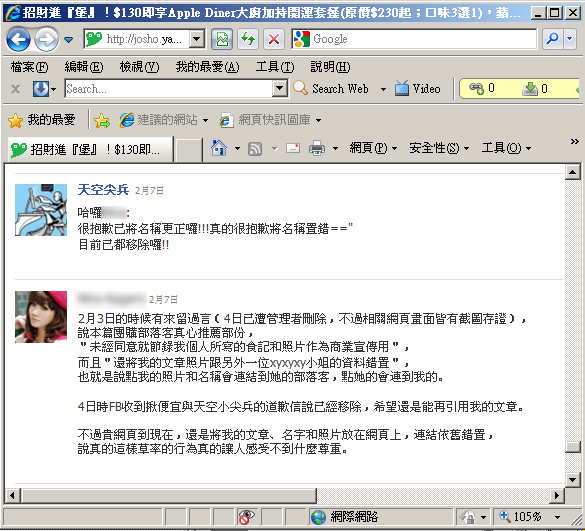Open the Home dropdown arrow

[x=237, y=149]
